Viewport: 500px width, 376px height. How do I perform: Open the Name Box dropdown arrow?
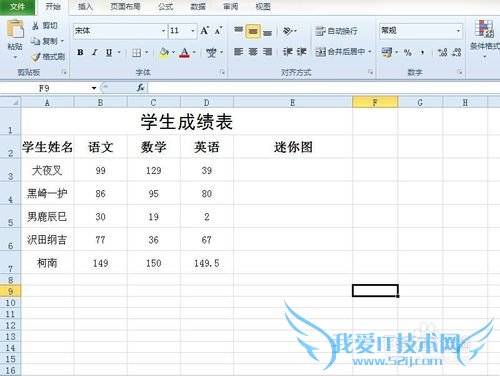coord(94,88)
